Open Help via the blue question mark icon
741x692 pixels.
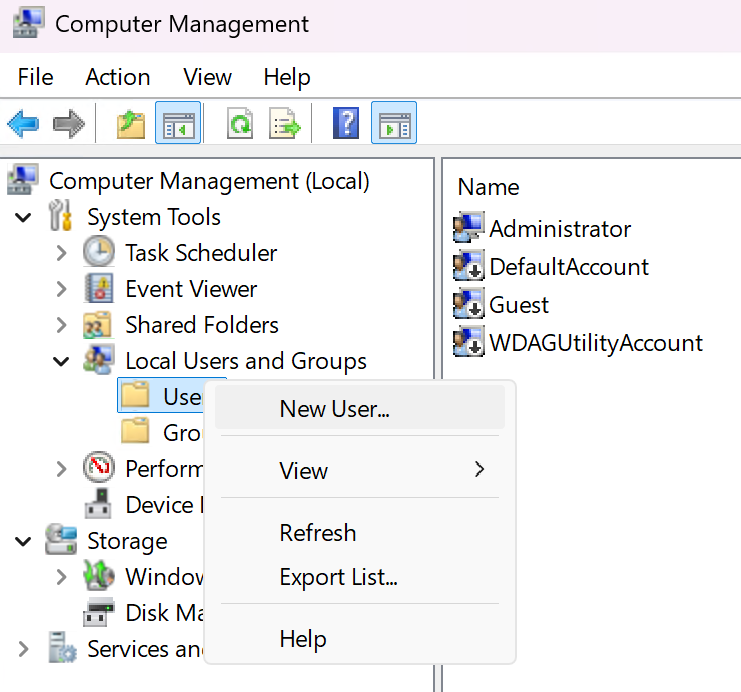346,123
